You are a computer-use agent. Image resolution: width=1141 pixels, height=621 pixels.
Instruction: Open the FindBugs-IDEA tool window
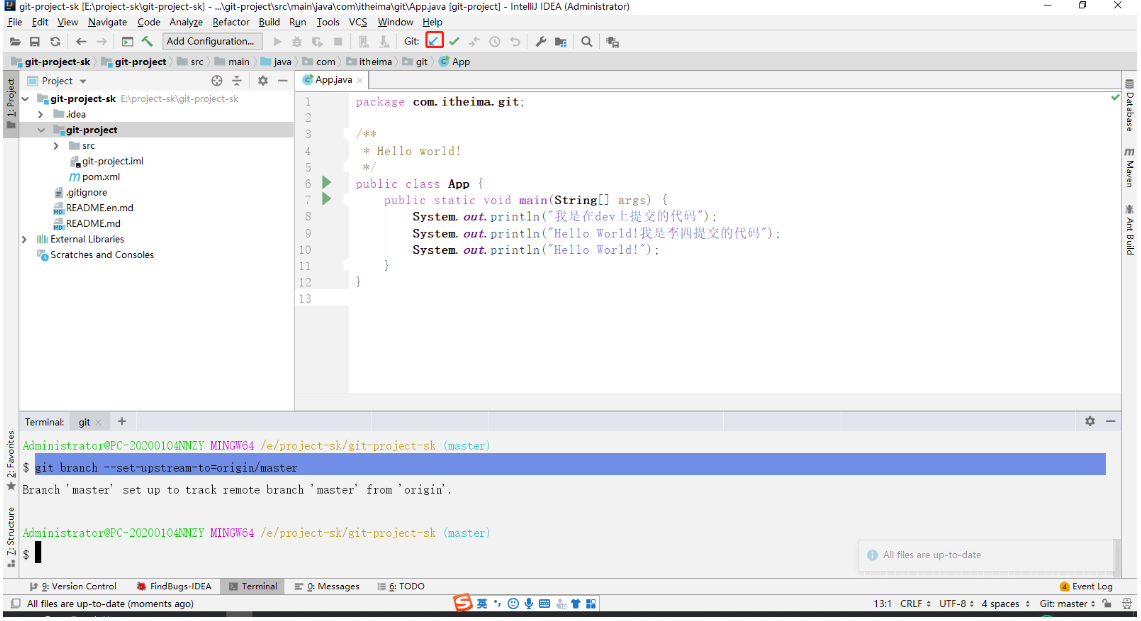point(174,587)
